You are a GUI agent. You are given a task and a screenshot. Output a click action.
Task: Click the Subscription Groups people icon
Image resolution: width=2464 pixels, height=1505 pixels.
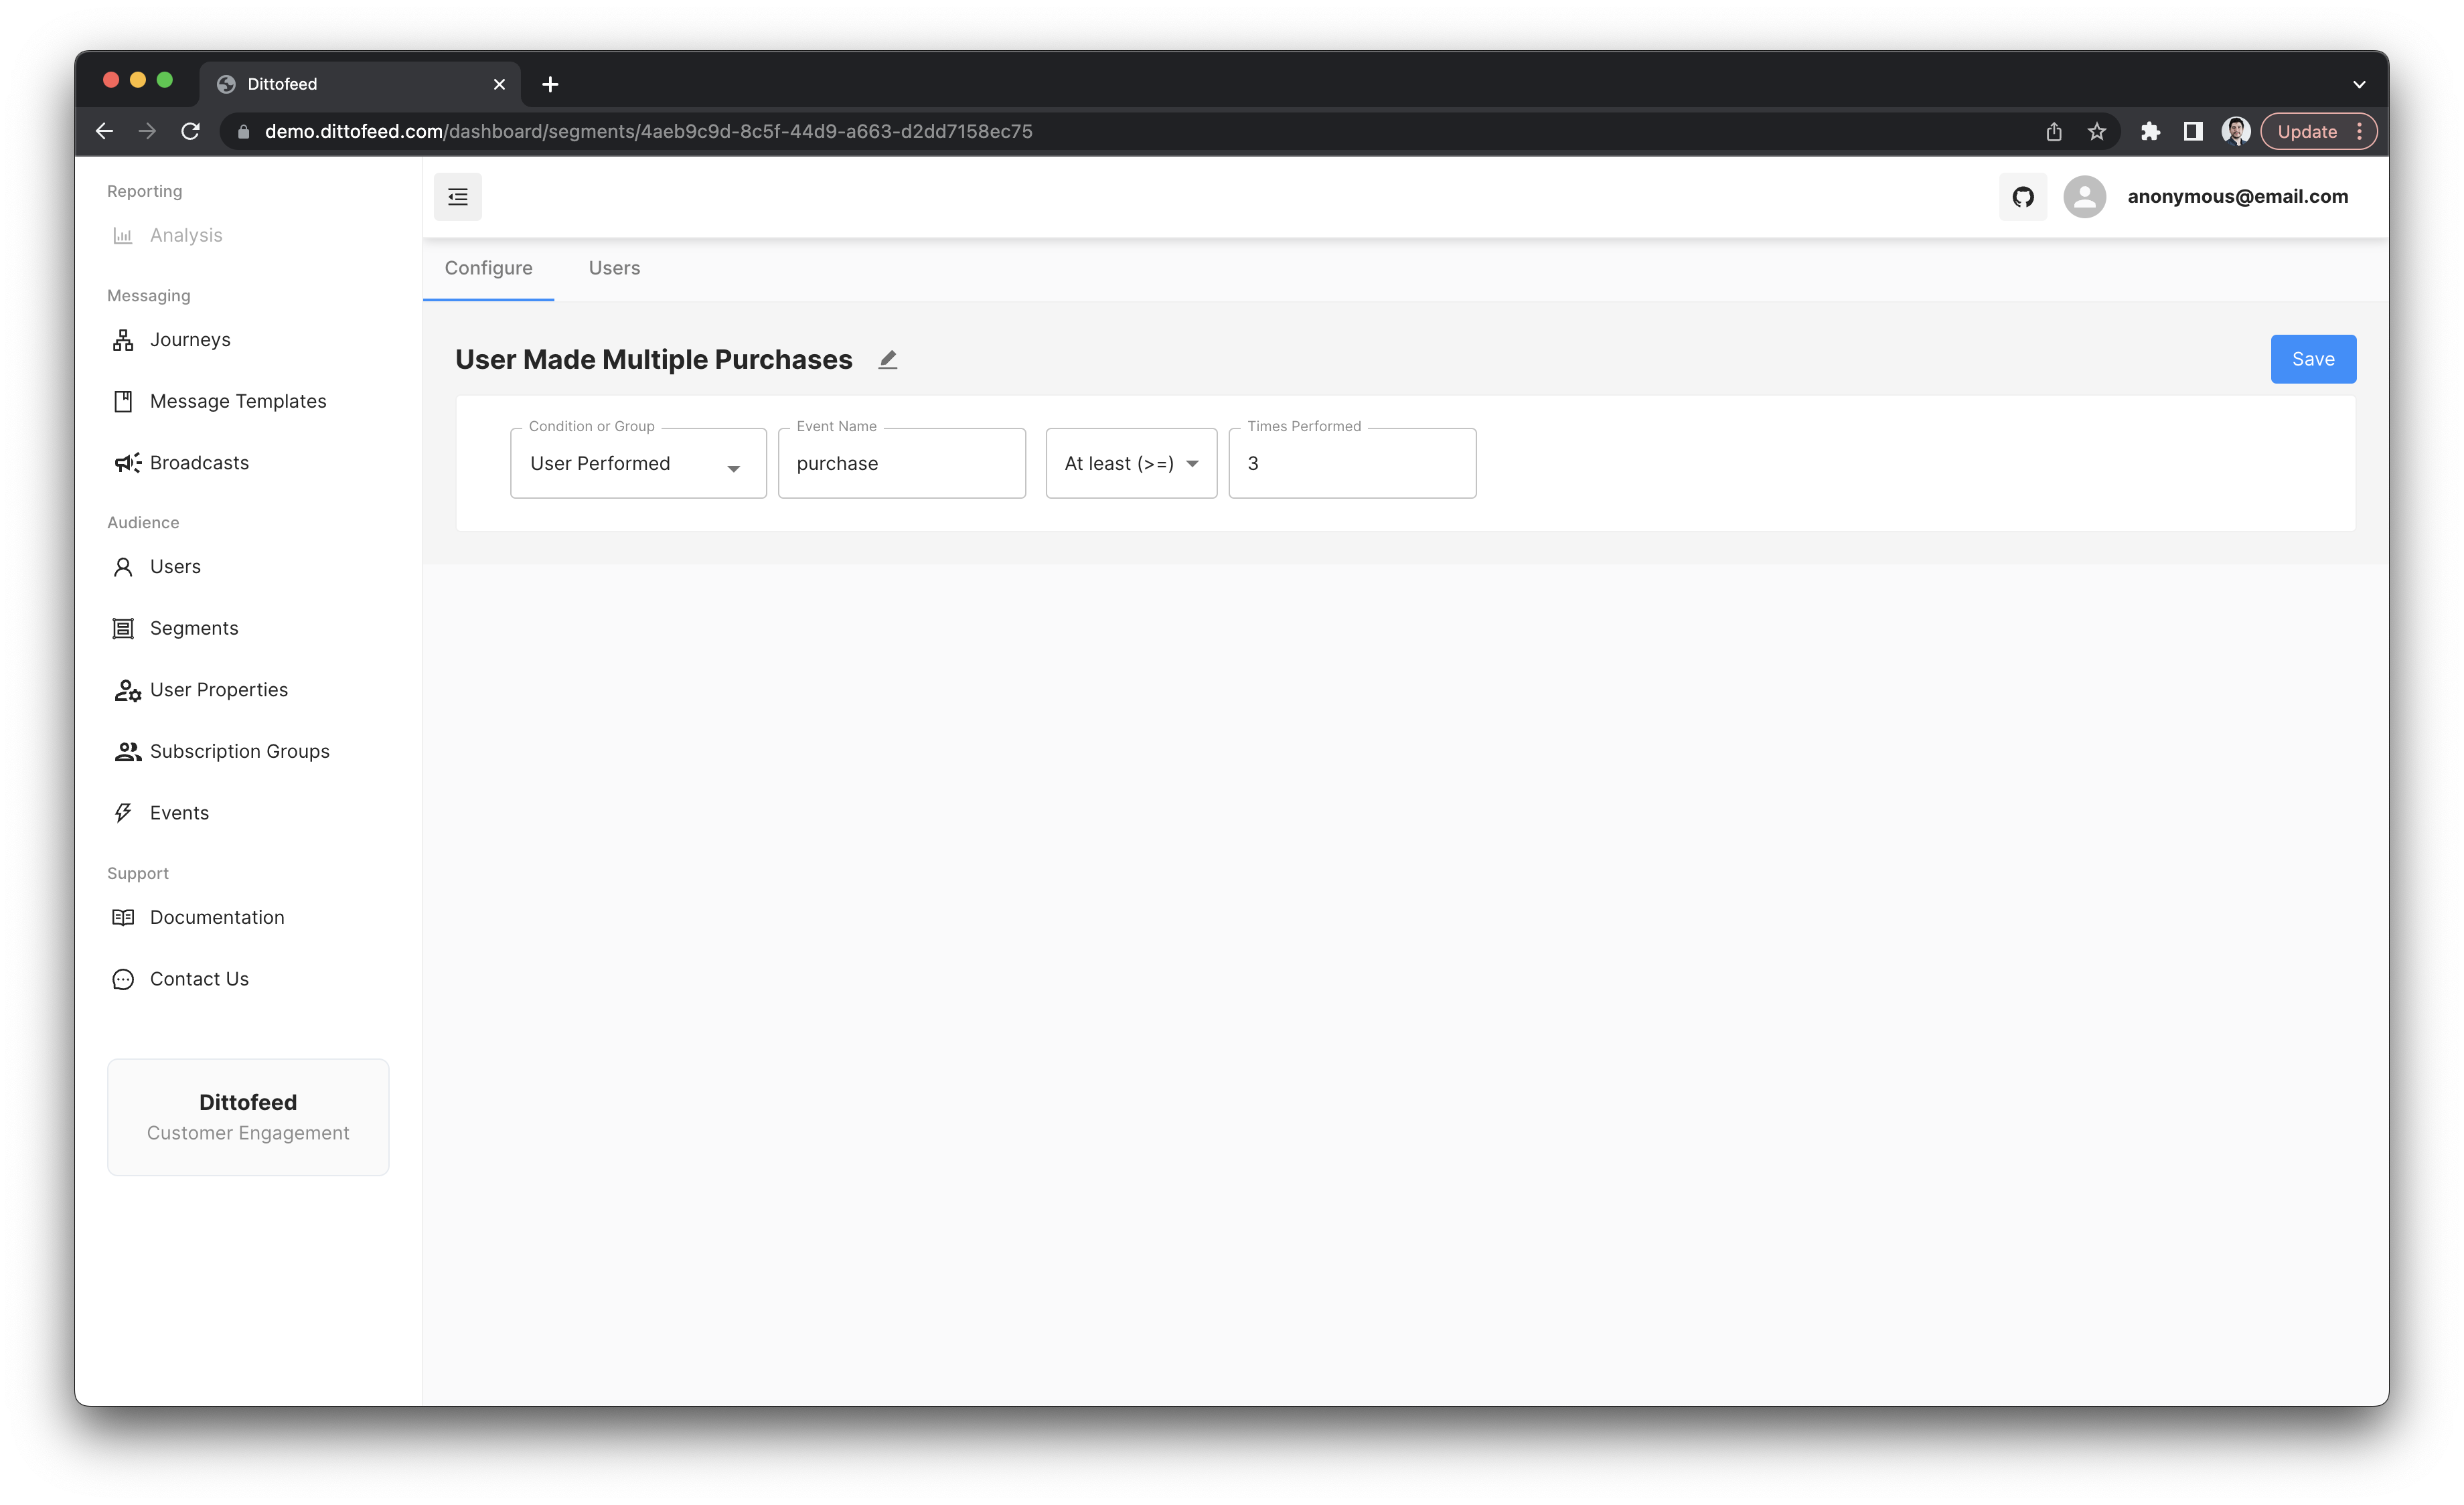click(x=127, y=752)
